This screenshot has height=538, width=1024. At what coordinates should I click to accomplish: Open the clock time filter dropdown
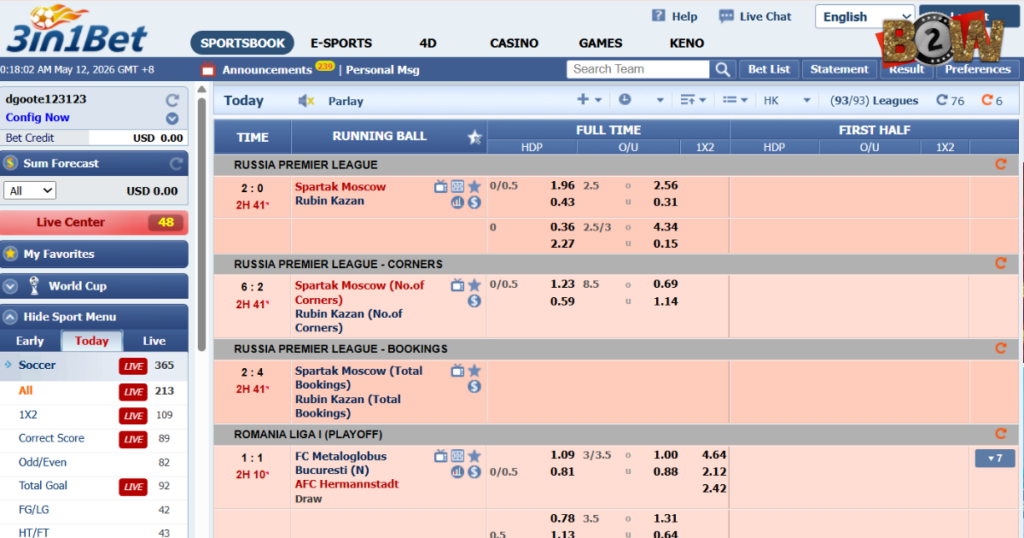click(x=641, y=100)
